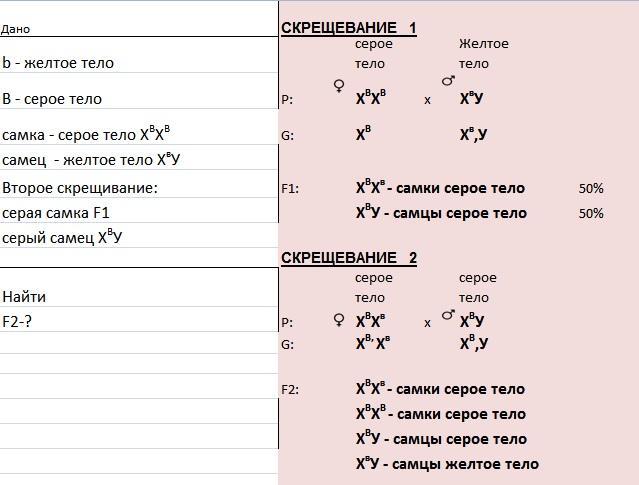Click the "Второе скрещивание:" cell

tap(80, 188)
